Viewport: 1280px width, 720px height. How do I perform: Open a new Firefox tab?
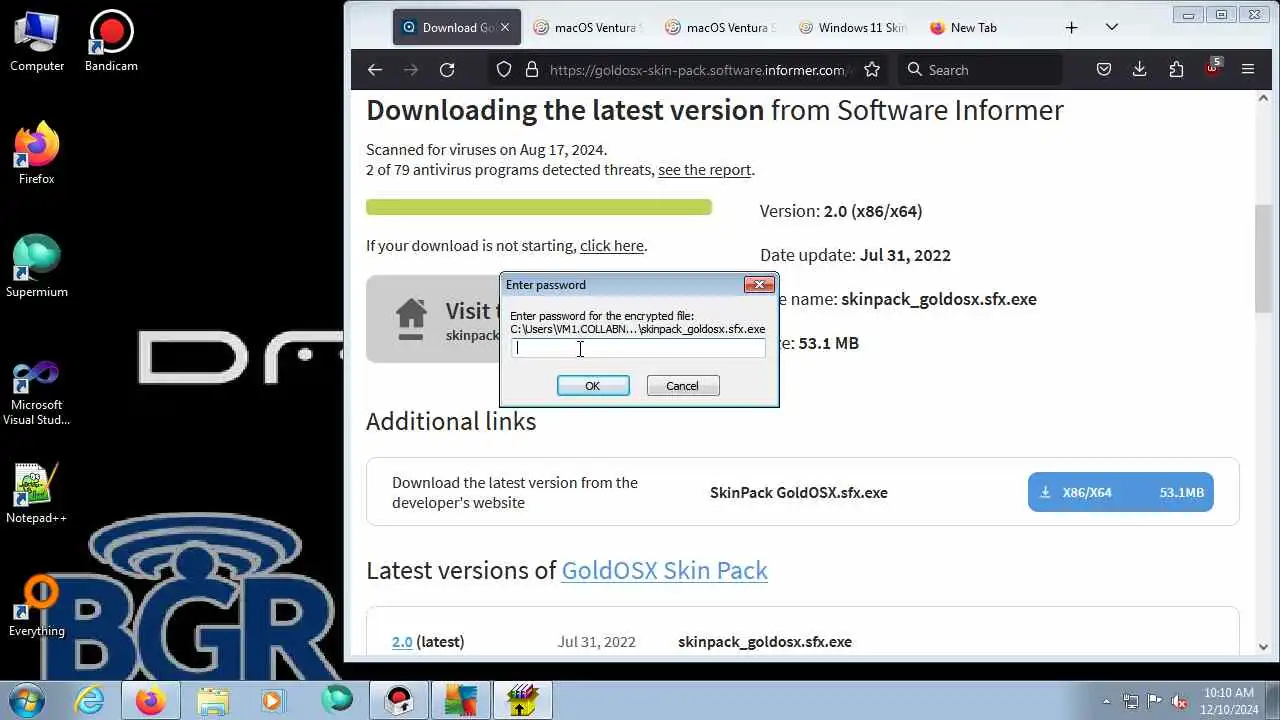[x=1071, y=28]
